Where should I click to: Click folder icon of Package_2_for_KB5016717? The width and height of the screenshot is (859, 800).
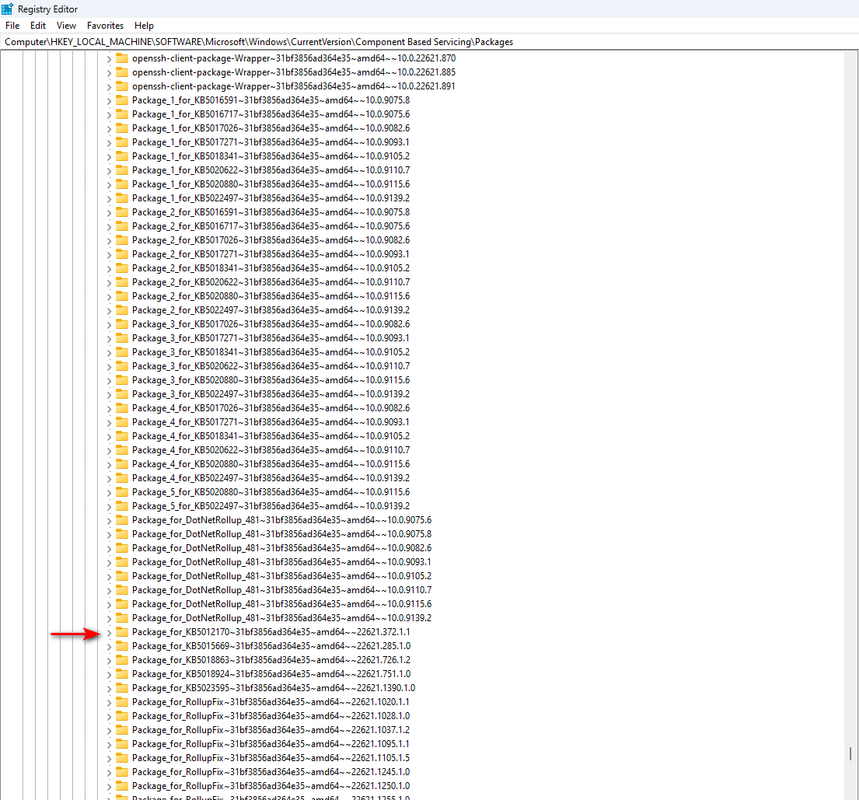point(122,226)
